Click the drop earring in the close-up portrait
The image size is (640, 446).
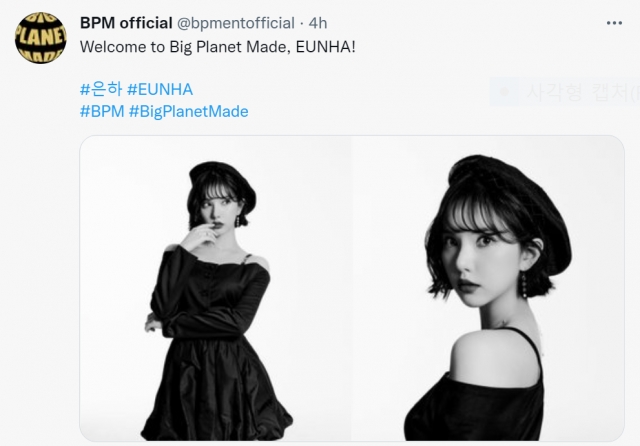pyautogui.click(x=523, y=285)
